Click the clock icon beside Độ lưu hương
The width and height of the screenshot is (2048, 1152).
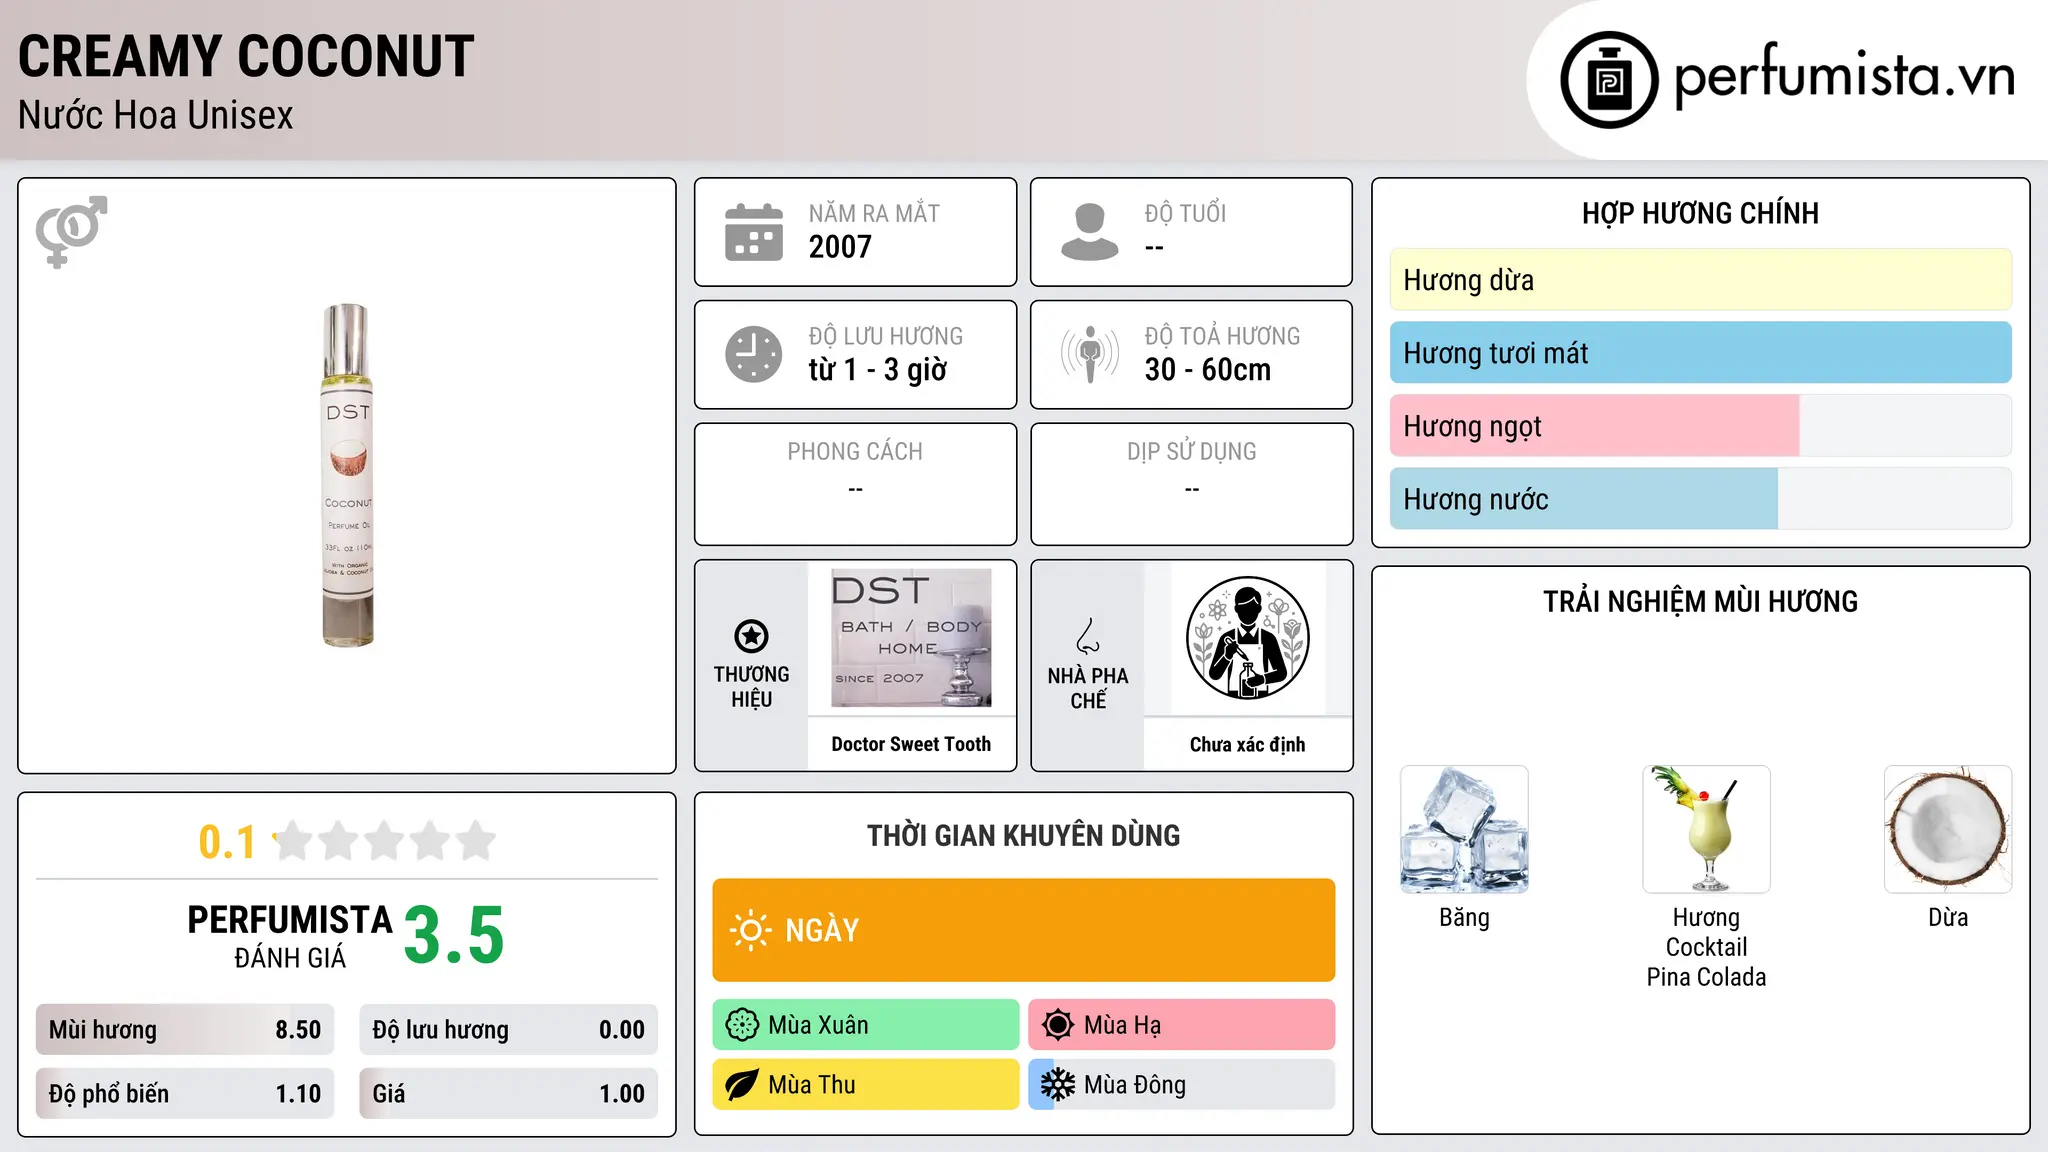coord(754,354)
